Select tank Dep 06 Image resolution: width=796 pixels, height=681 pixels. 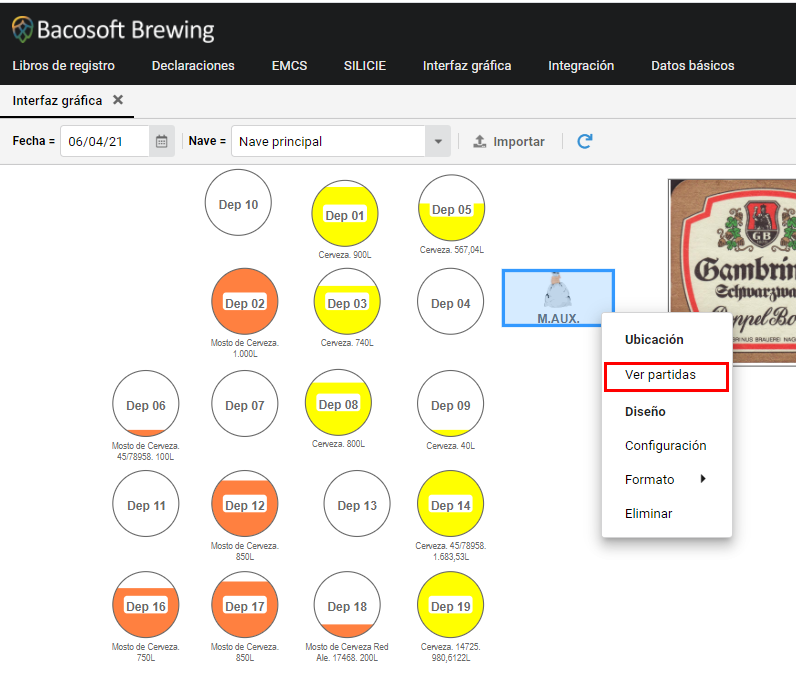(x=146, y=403)
